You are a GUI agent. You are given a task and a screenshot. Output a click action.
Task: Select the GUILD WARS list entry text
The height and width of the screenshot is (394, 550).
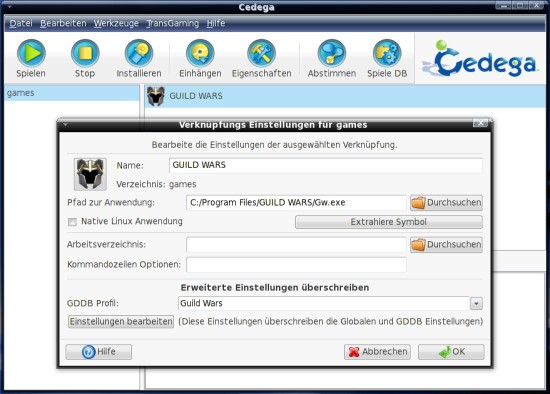coord(196,96)
